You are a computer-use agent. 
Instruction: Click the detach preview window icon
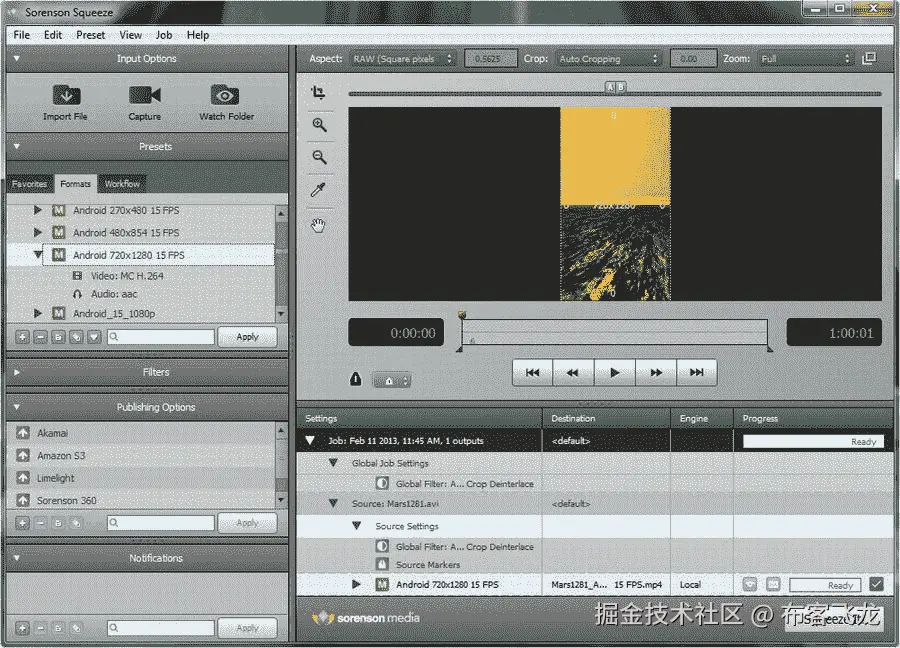869,59
